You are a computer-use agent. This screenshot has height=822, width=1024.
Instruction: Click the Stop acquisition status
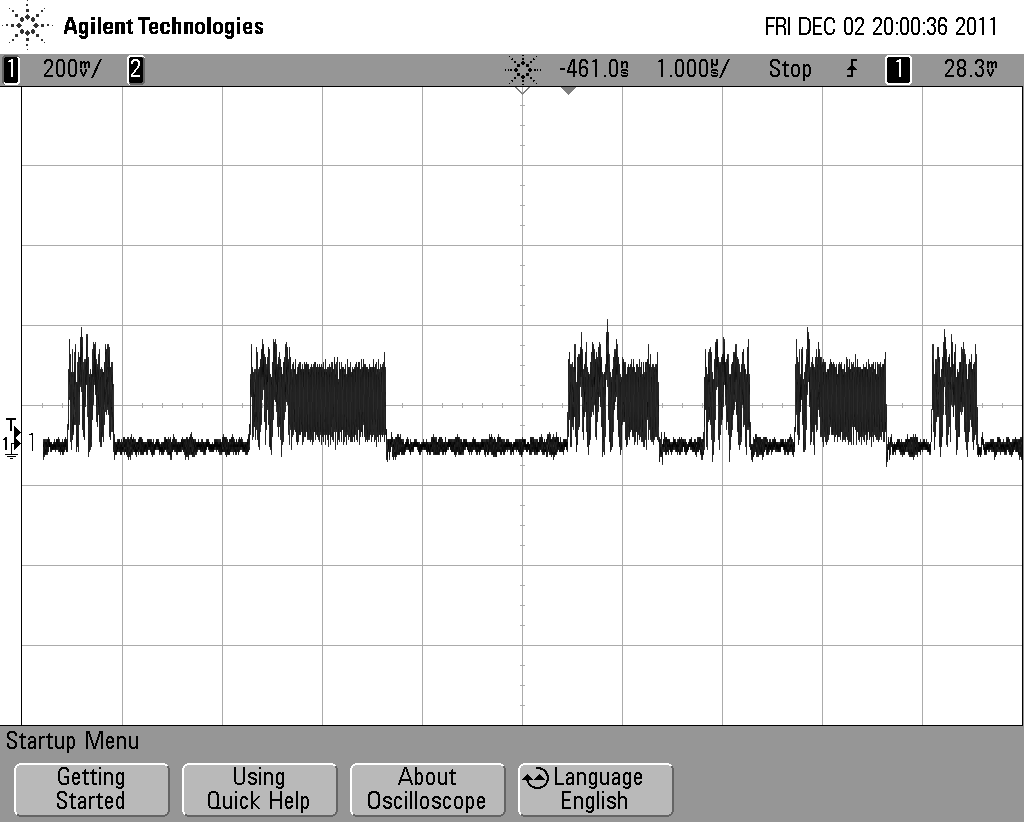point(790,69)
